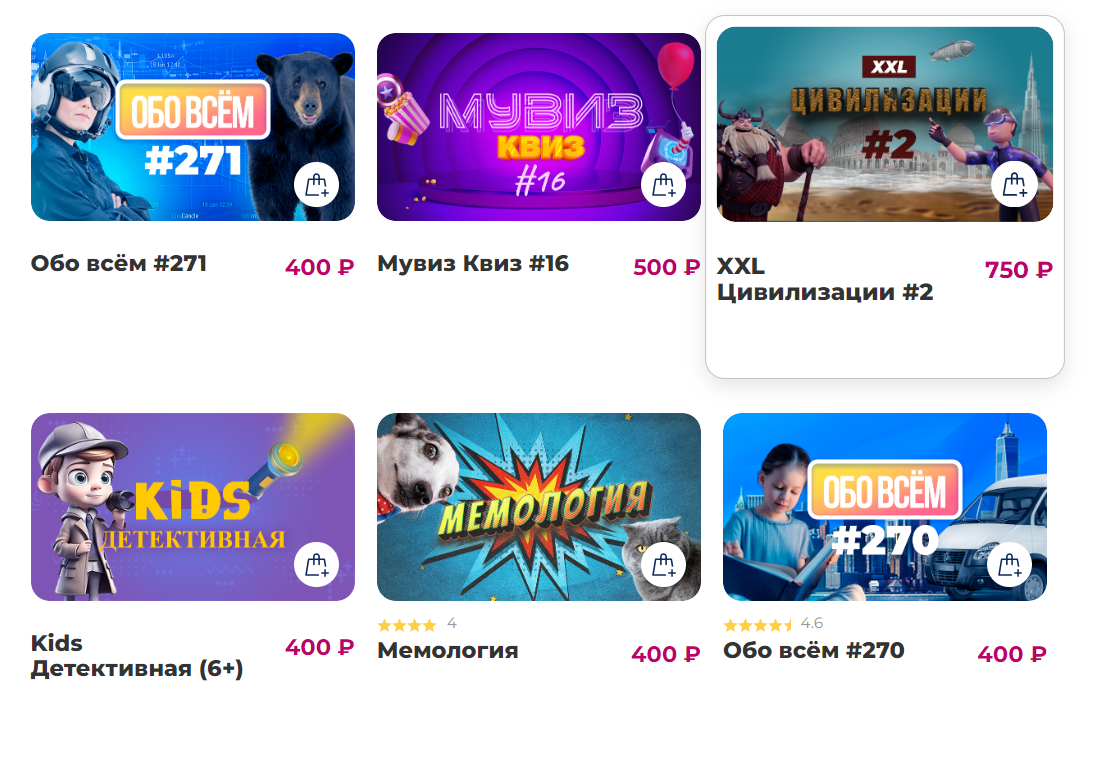Open the Обо всём #271 title link
Image resolution: width=1095 pixels, height=769 pixels.
point(119,263)
